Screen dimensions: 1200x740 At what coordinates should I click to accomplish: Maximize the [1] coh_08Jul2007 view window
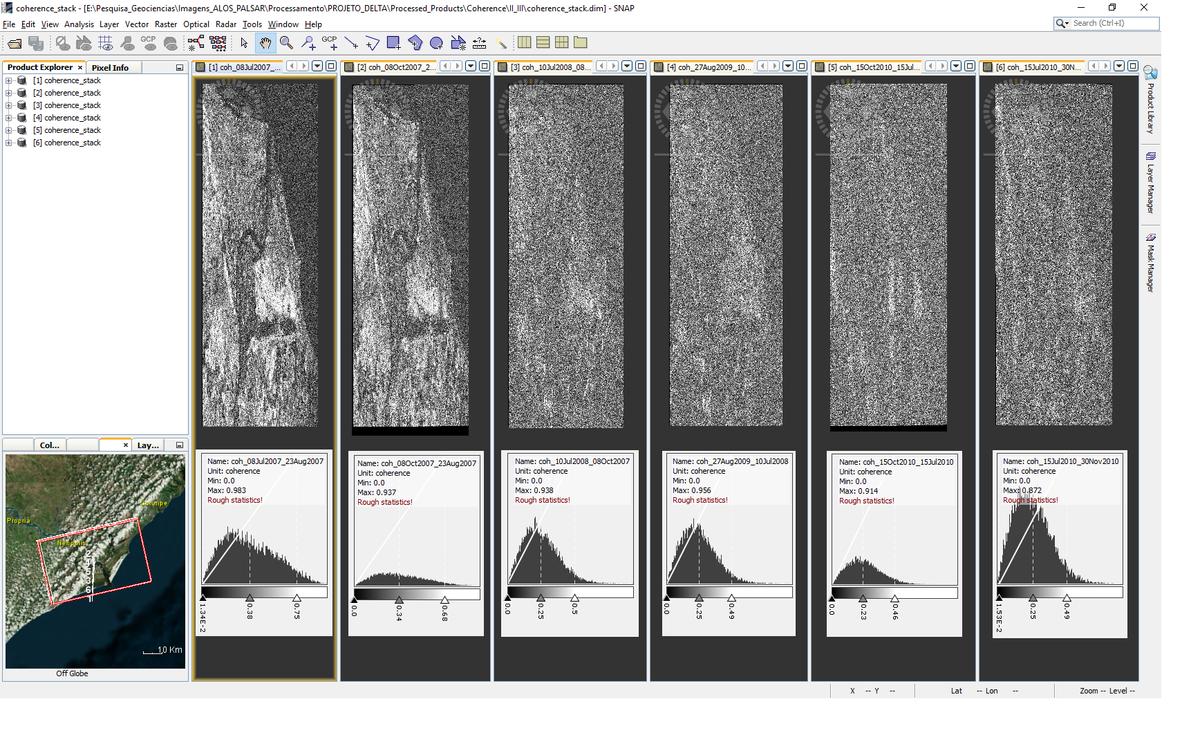click(x=330, y=66)
